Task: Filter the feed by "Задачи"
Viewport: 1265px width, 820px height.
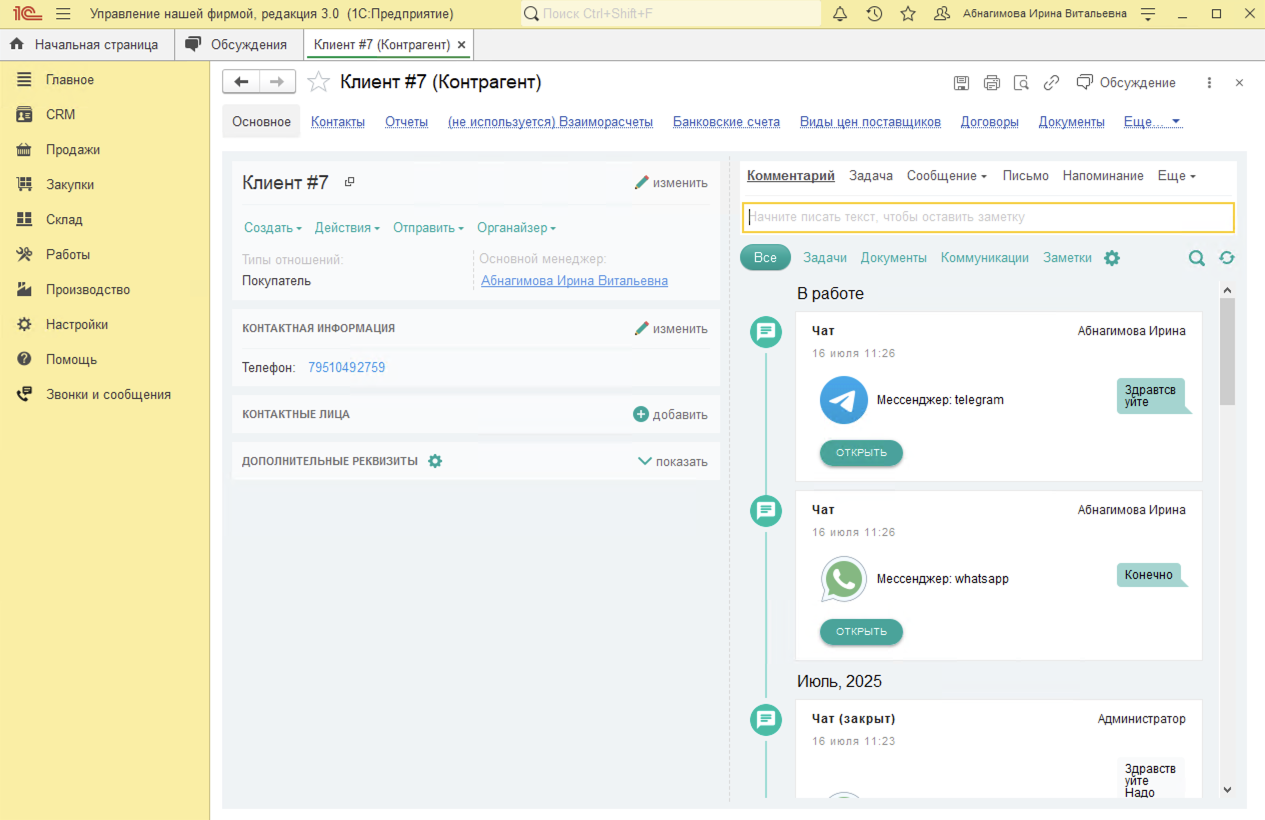Action: (x=824, y=258)
